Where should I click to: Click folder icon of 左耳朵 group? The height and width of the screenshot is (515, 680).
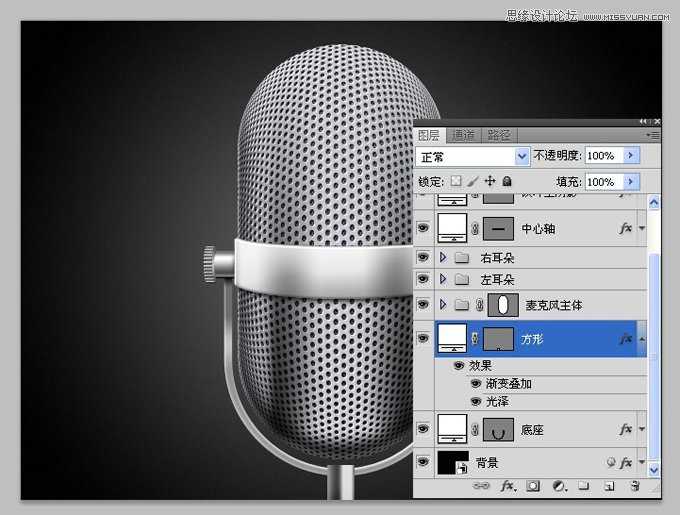[x=462, y=280]
